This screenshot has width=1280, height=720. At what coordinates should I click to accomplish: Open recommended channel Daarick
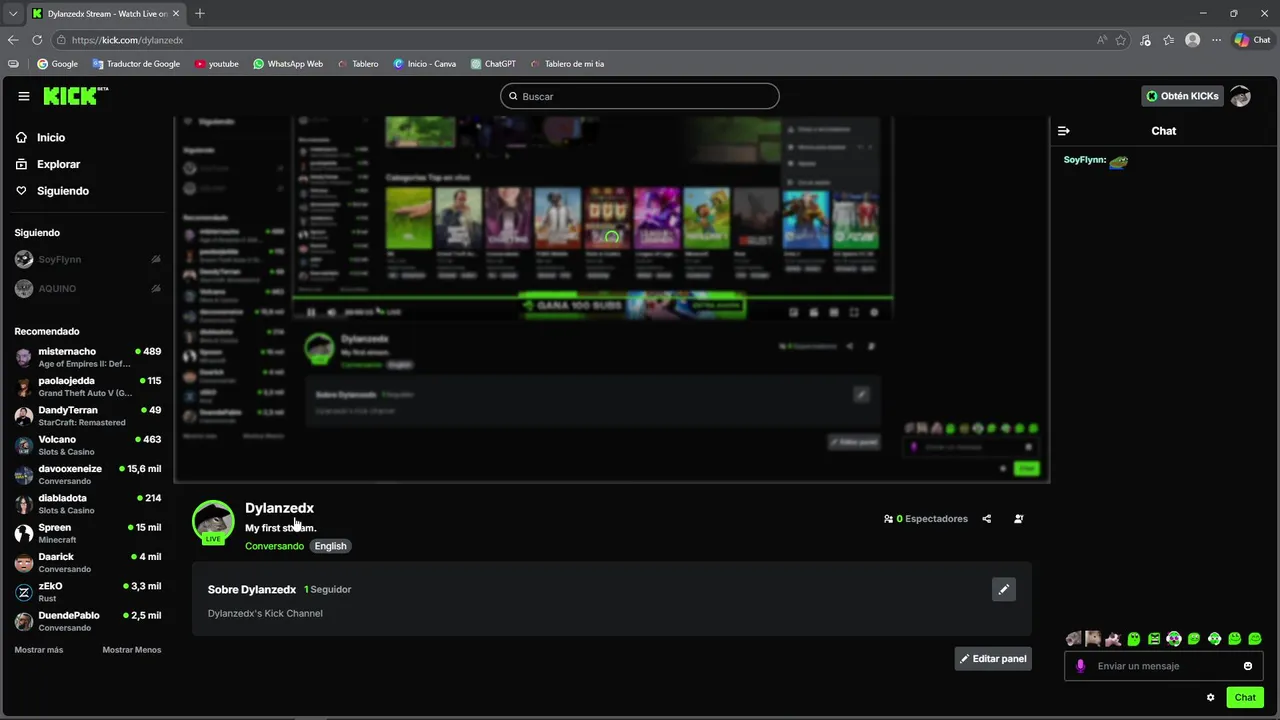(88, 562)
